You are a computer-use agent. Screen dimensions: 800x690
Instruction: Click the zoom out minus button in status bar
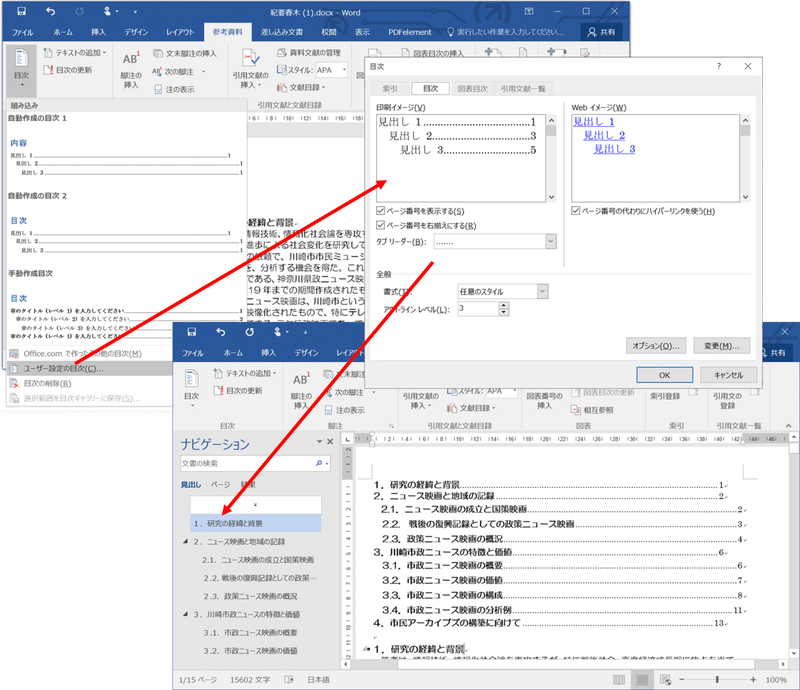coord(682,679)
